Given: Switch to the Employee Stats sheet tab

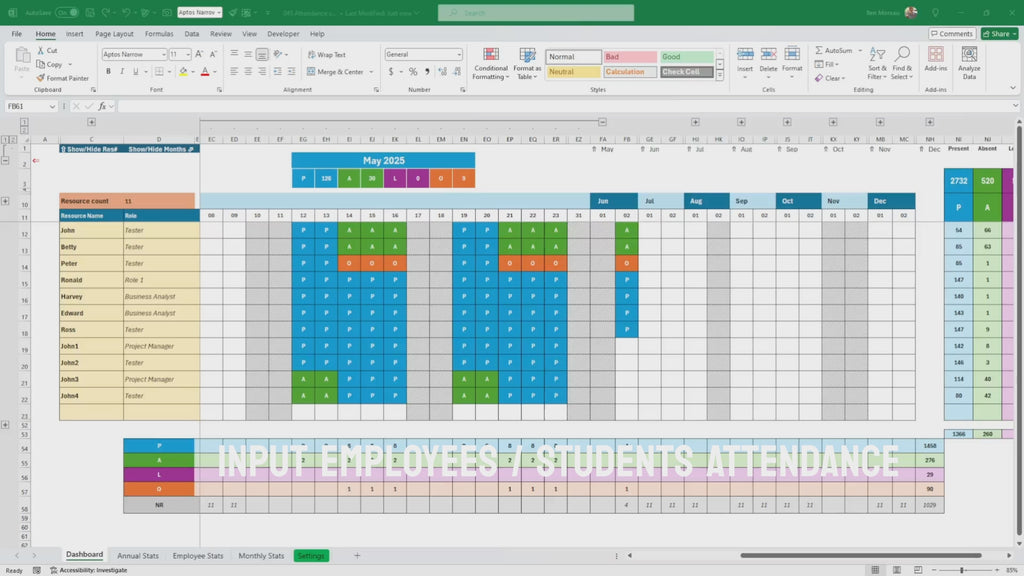Looking at the screenshot, I should tap(197, 555).
